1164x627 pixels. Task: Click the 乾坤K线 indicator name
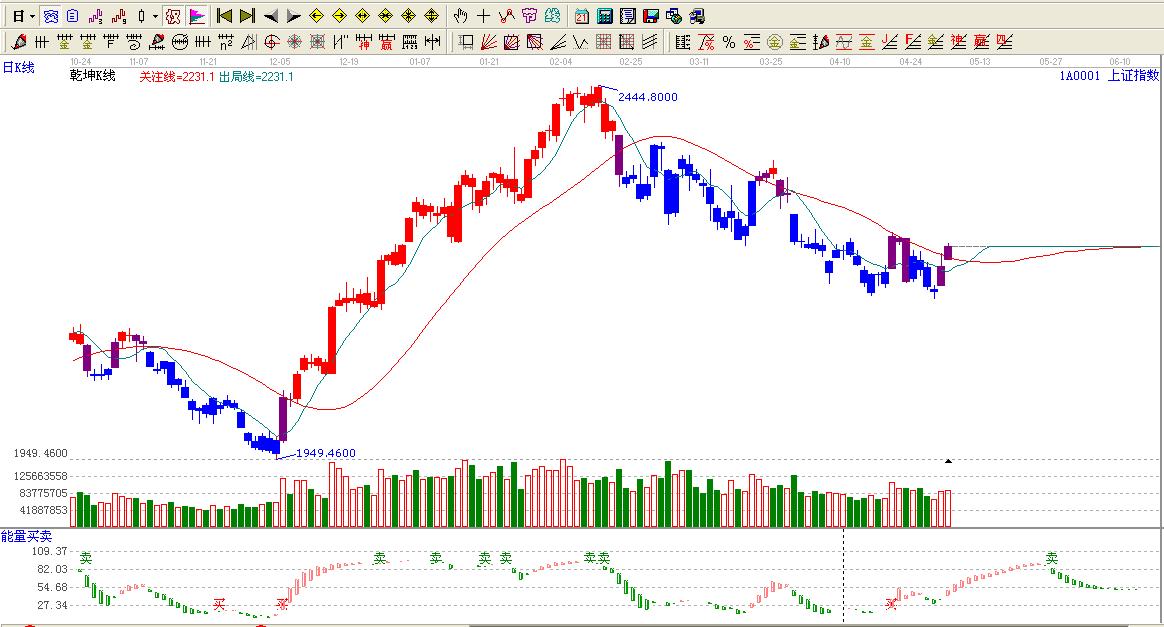coord(92,76)
